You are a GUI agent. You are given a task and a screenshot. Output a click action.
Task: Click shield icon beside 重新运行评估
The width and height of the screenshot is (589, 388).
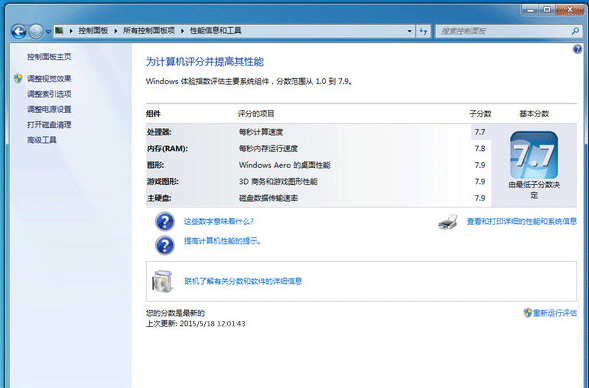click(528, 313)
